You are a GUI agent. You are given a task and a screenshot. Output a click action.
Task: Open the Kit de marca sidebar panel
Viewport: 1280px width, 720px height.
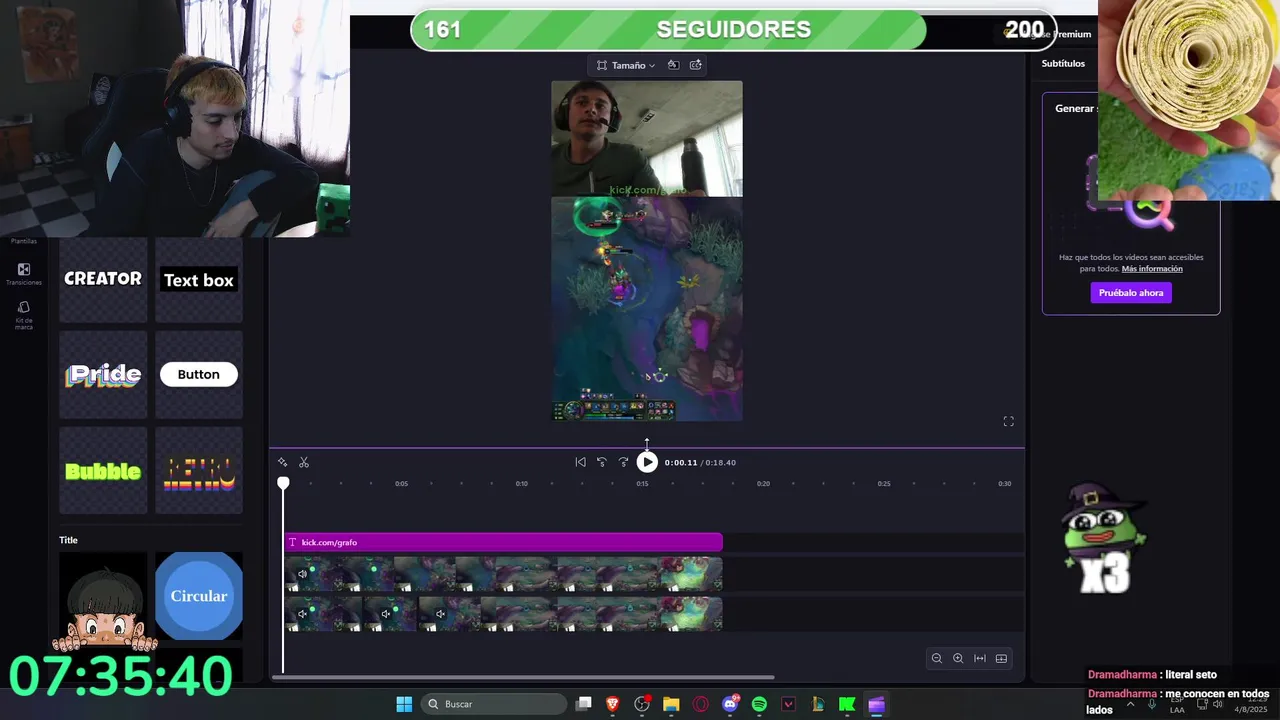24,315
